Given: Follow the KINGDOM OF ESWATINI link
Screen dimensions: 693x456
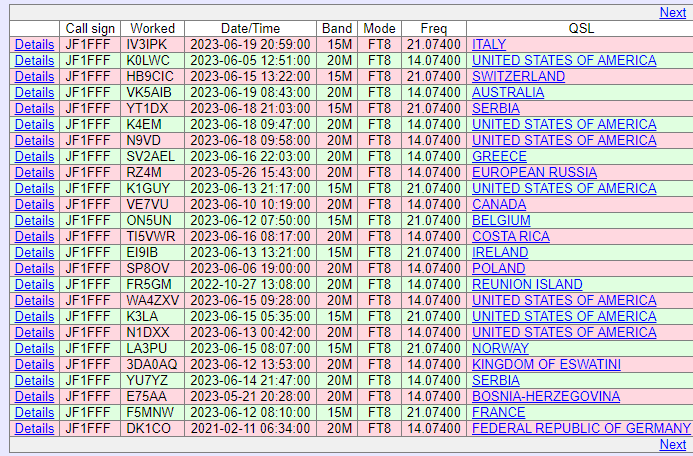Looking at the screenshot, I should pos(546,365).
